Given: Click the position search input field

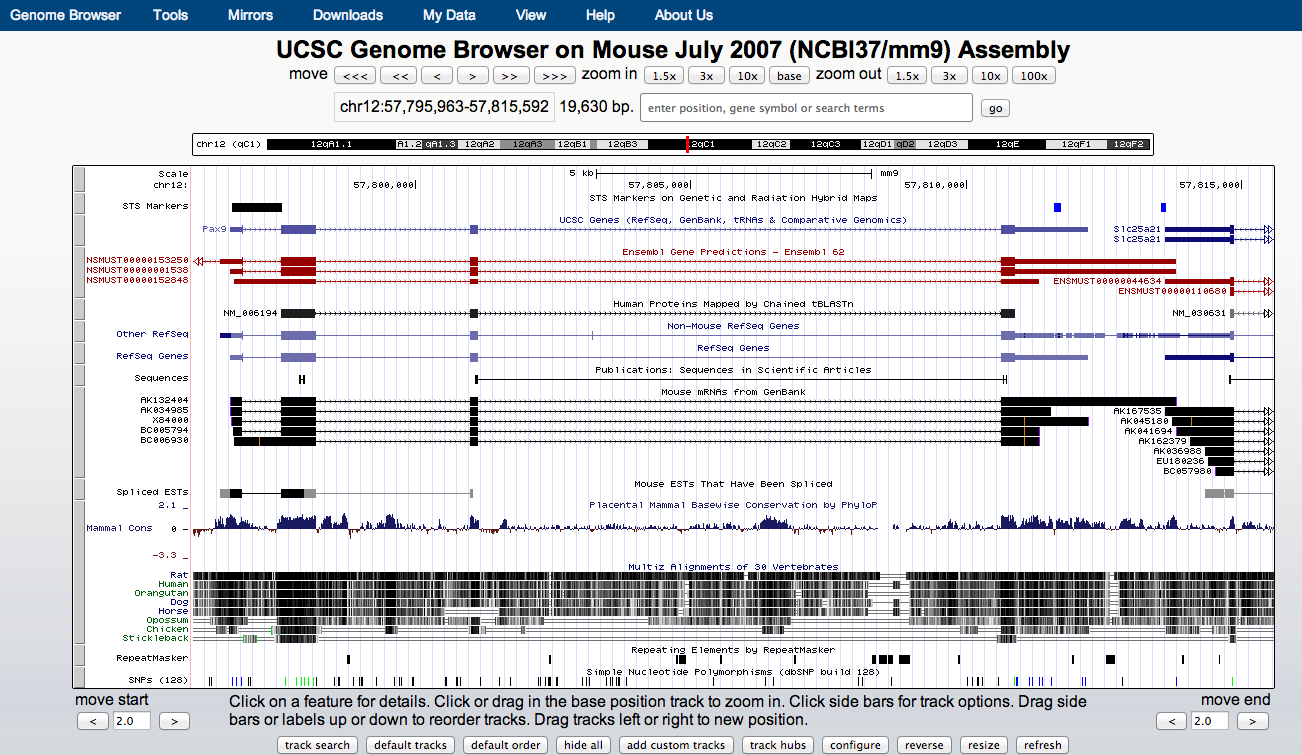Looking at the screenshot, I should tap(805, 108).
